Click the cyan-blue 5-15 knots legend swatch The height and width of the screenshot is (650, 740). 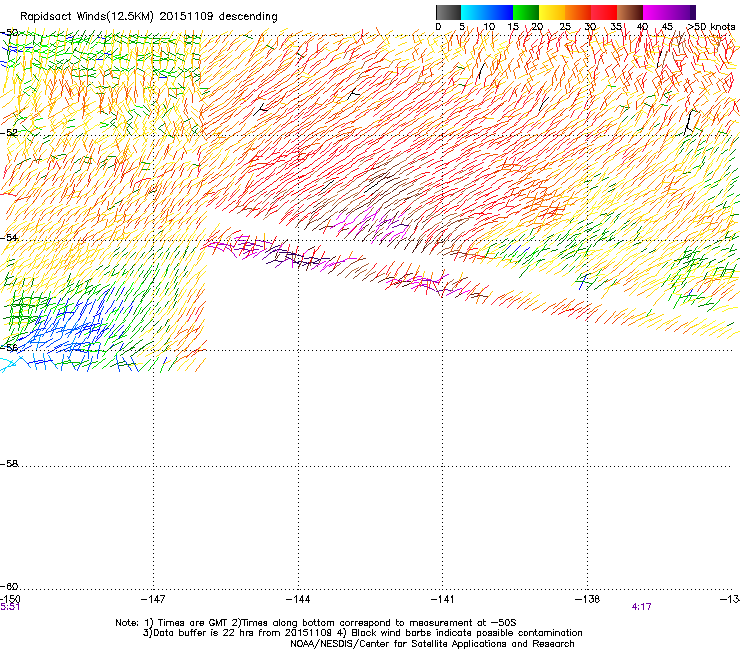pyautogui.click(x=487, y=12)
